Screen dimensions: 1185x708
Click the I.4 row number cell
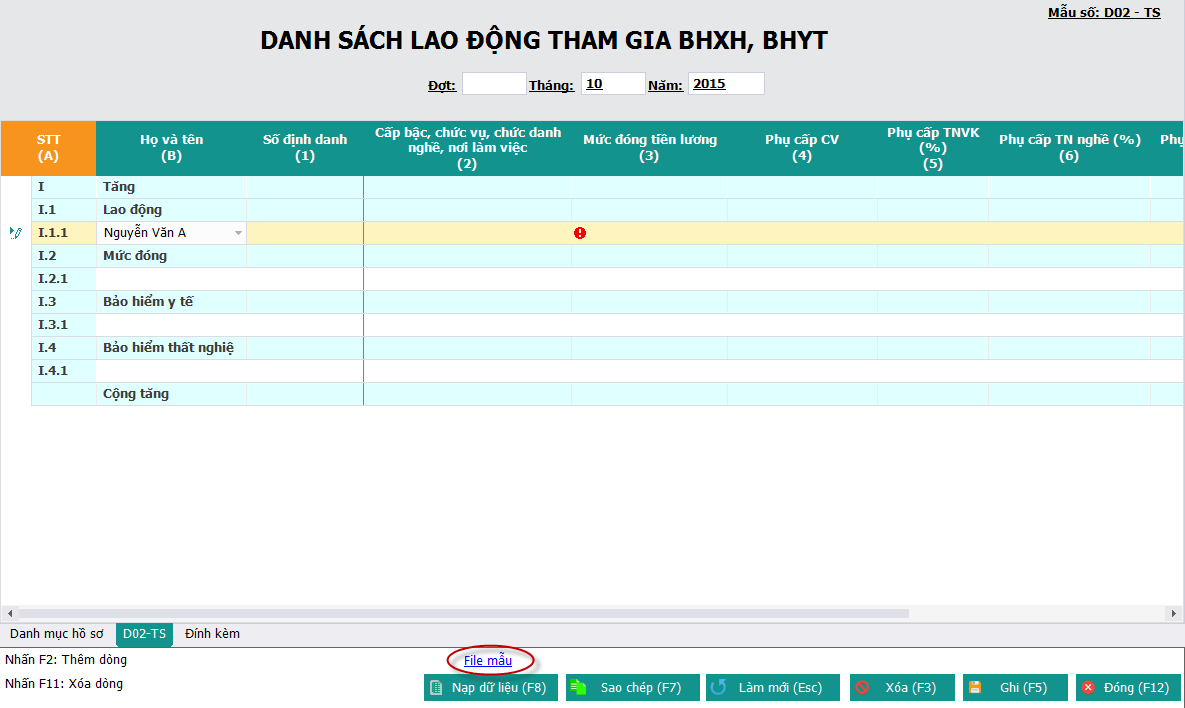coord(63,348)
